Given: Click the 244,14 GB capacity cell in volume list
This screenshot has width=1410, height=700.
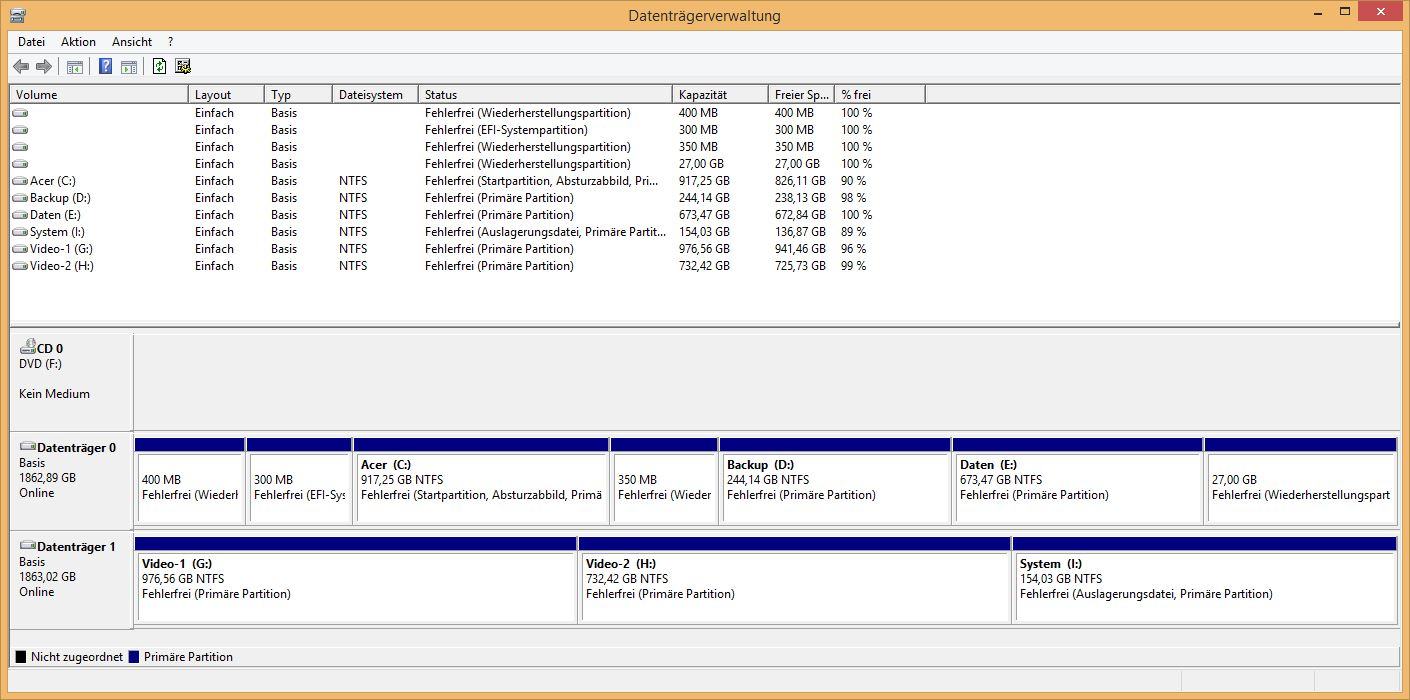Looking at the screenshot, I should tap(704, 198).
